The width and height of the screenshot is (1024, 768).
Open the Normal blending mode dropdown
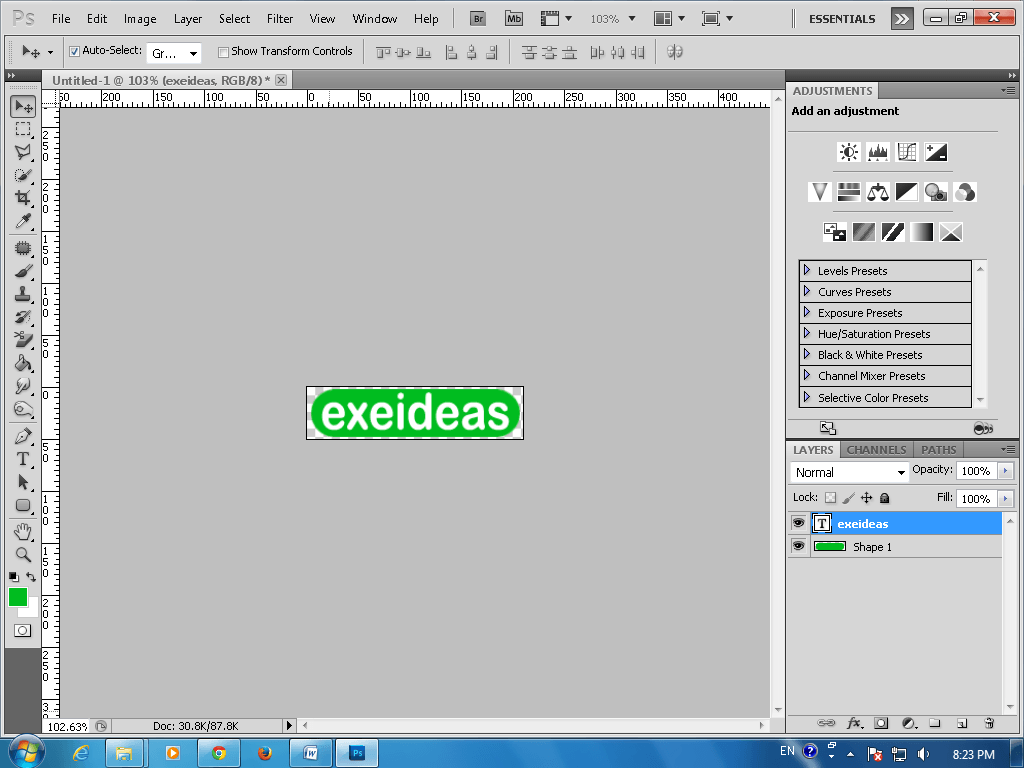(x=849, y=472)
